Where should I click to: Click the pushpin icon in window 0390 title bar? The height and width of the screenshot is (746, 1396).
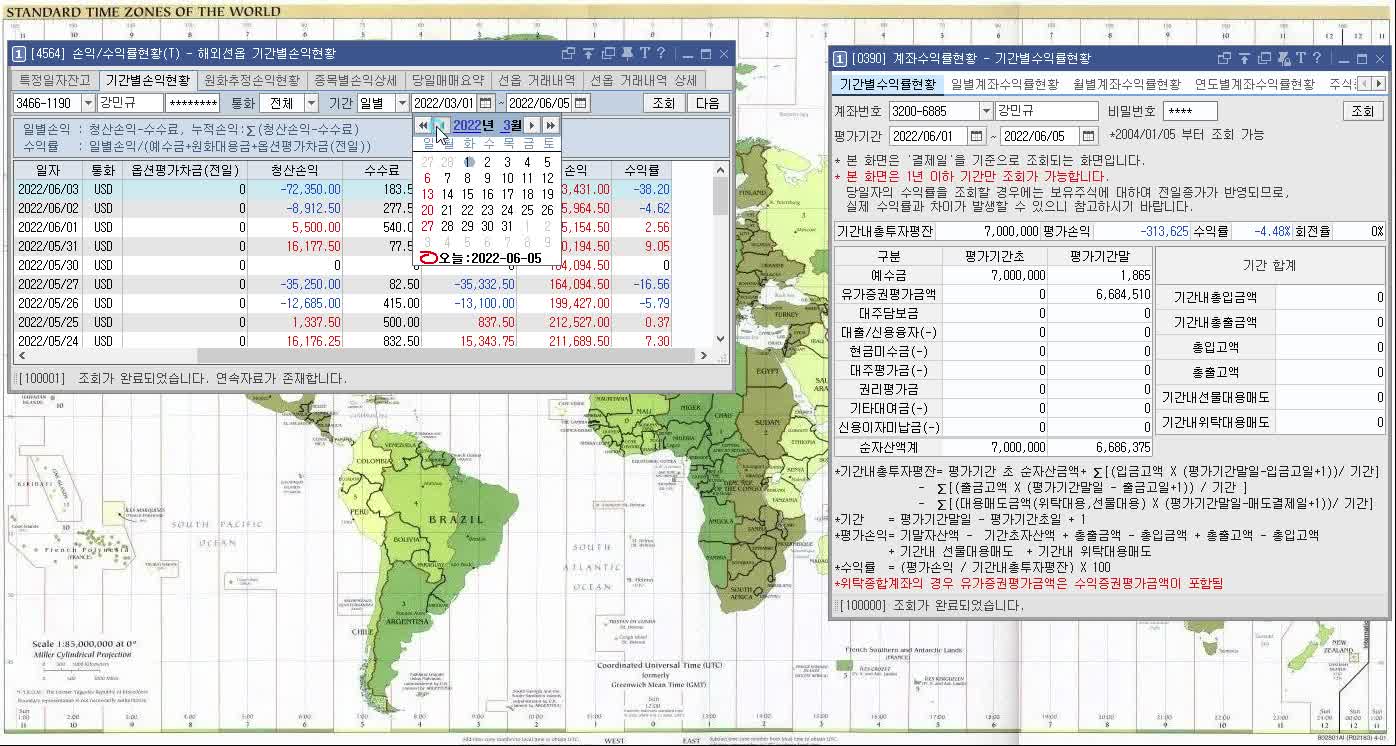click(x=1282, y=59)
